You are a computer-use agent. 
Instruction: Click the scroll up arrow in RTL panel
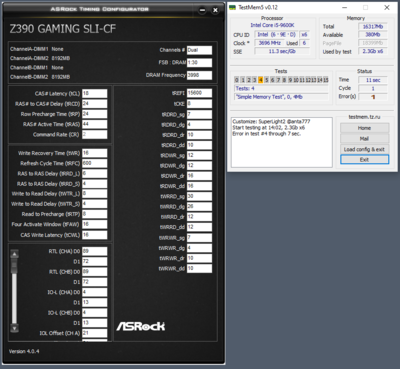pos(14,254)
